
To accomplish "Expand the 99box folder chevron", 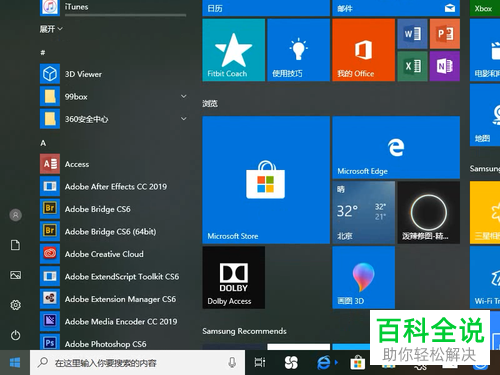I will tap(183, 96).
